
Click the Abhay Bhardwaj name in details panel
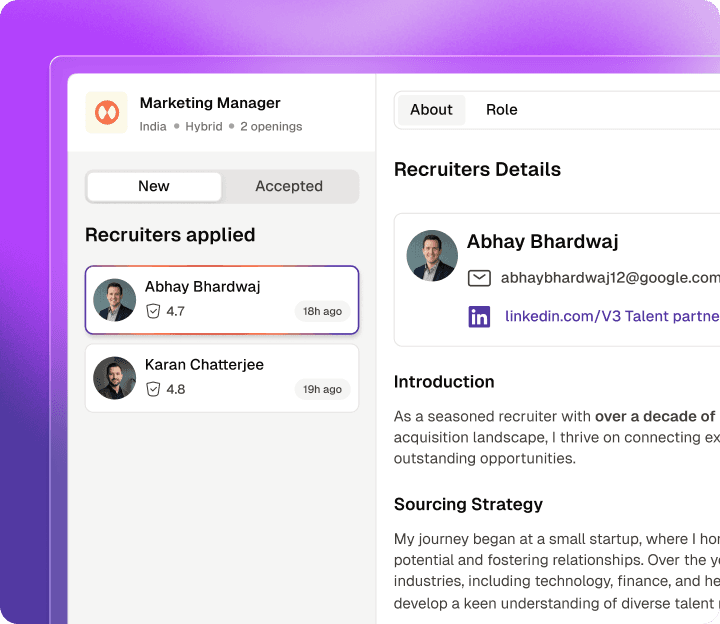(x=542, y=242)
